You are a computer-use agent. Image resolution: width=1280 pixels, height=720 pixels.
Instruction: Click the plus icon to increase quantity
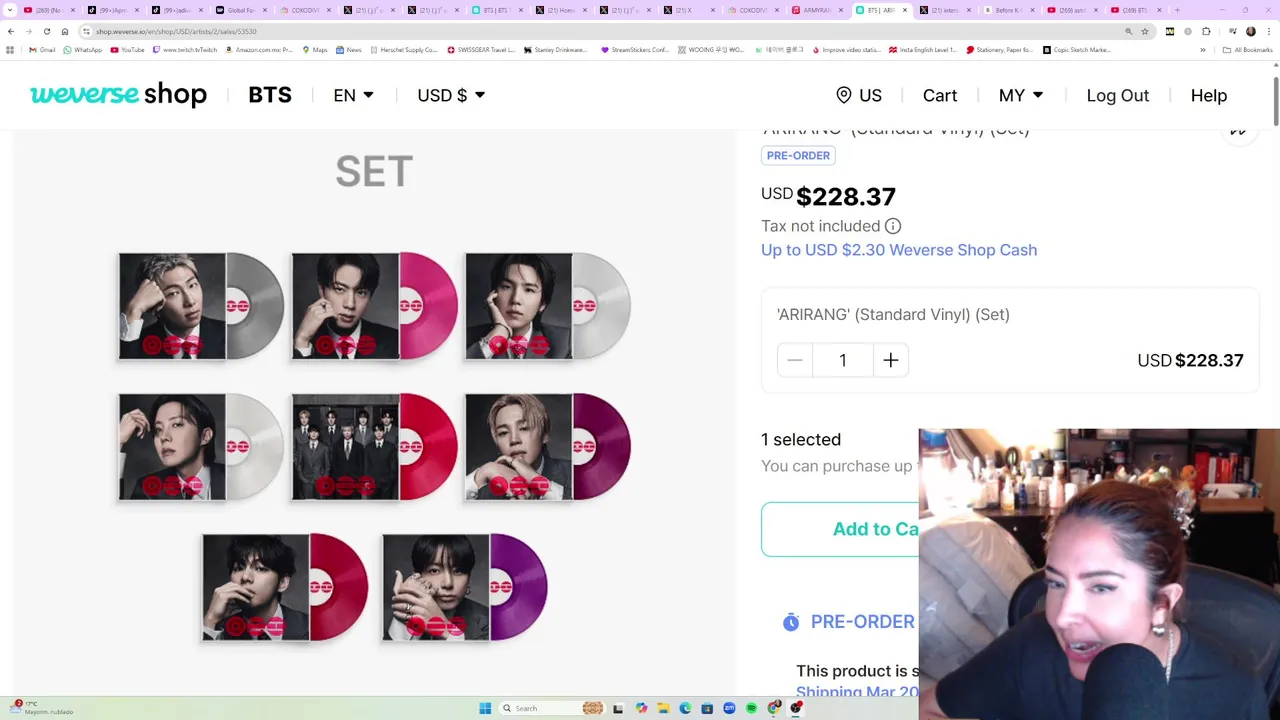(x=891, y=360)
